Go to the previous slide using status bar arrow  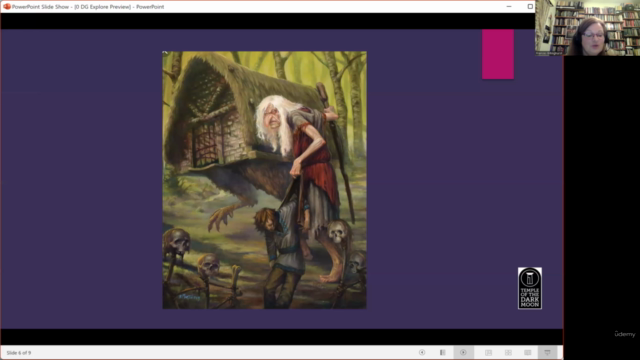422,353
